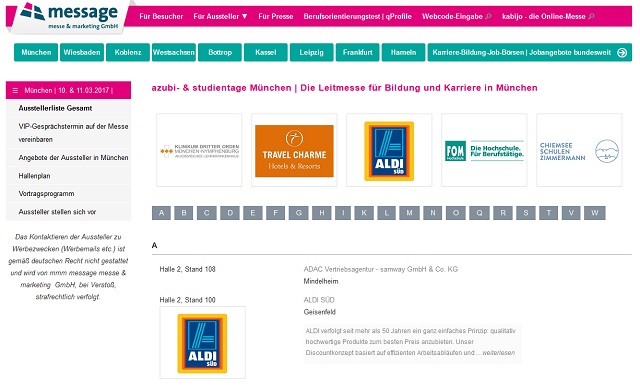The image size is (640, 391).
Task: Open the Für Presse menu item
Action: [276, 17]
